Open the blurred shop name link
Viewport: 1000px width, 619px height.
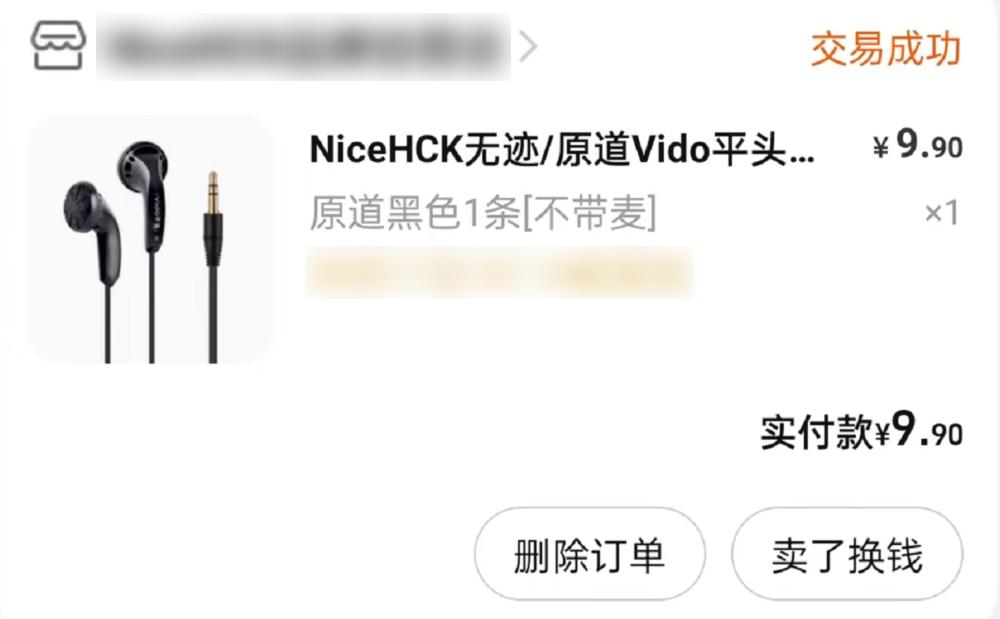pos(303,47)
